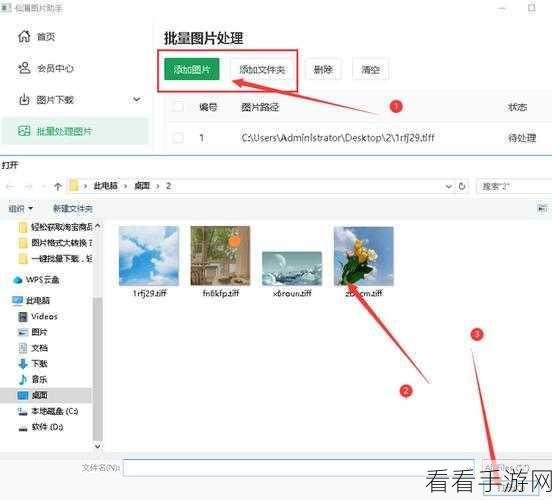Select 批量处理图片 in the sidebar

[x=75, y=131]
